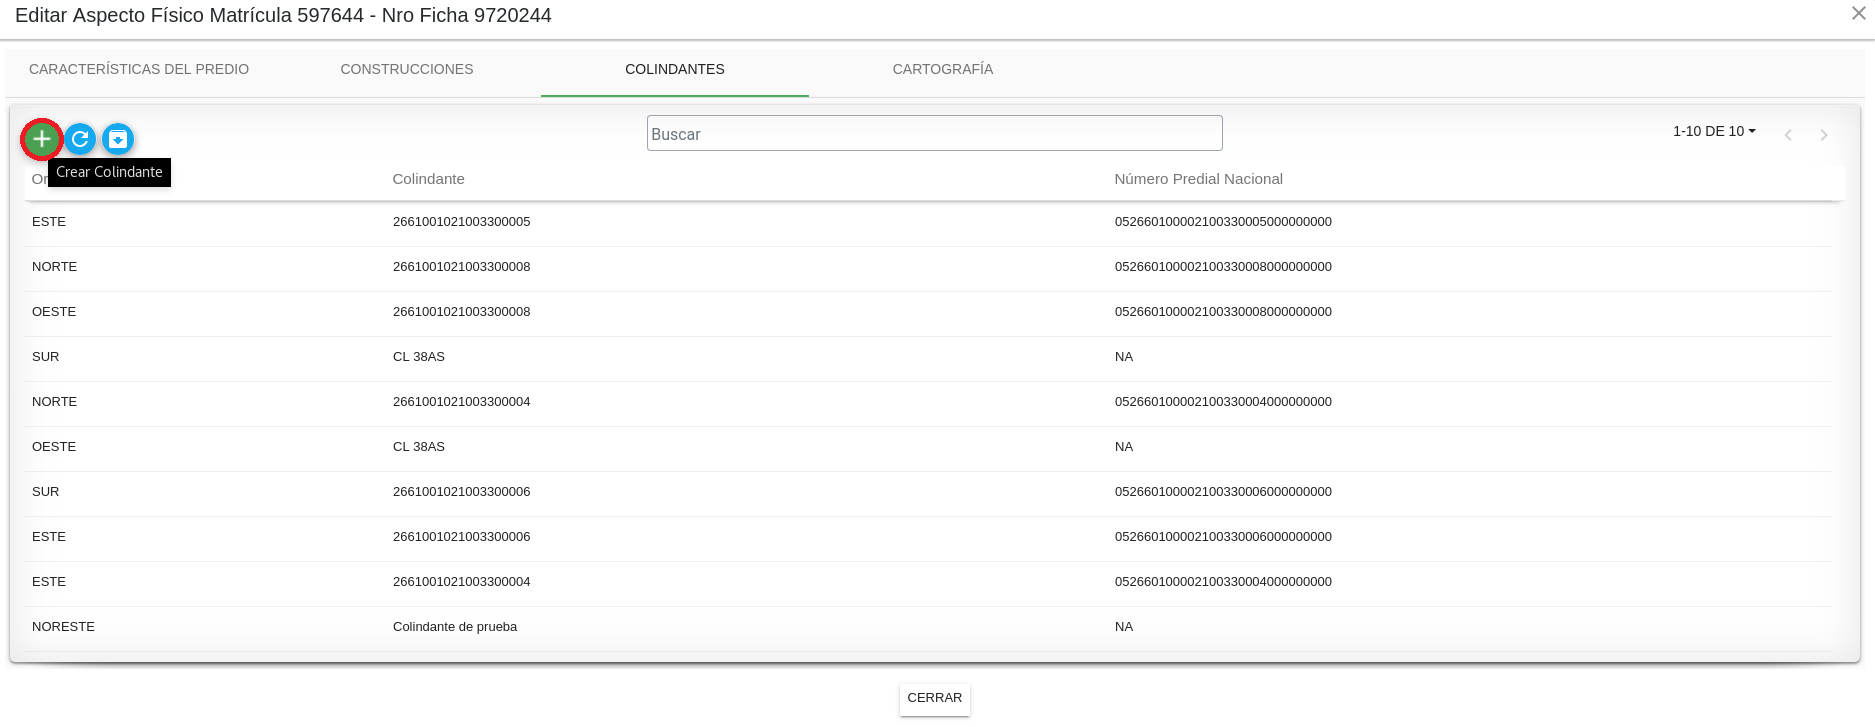Click the Cerrar button
Screen dimensions: 1875x727
tap(935, 698)
